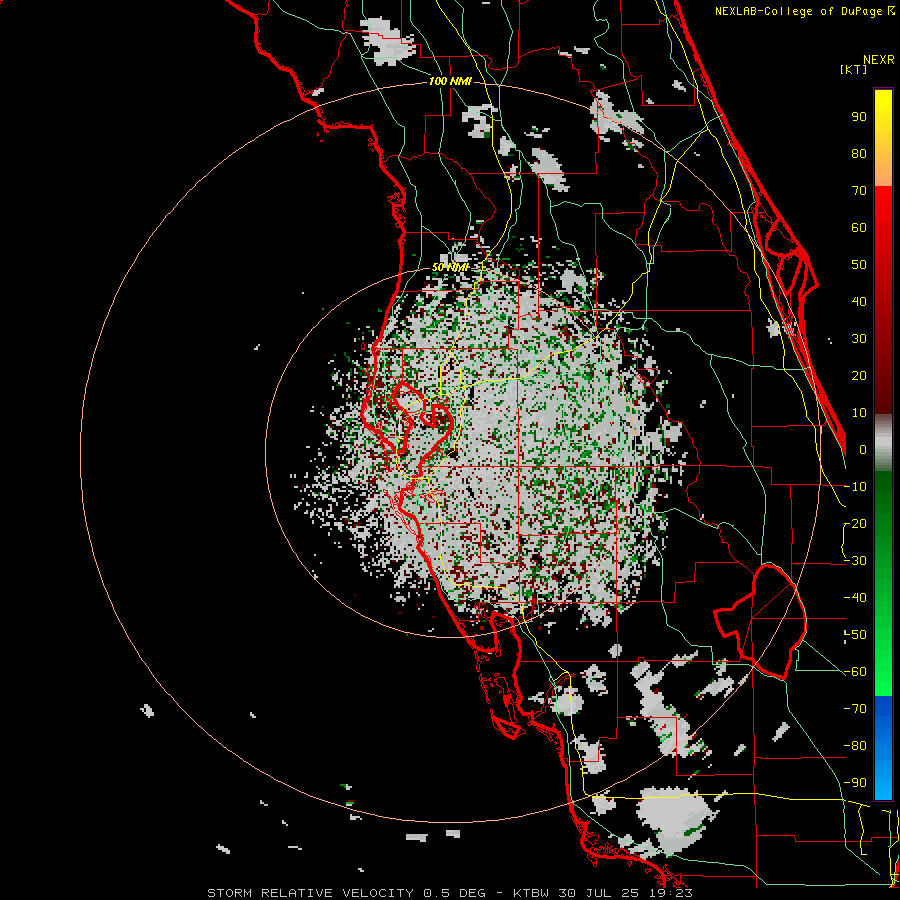Click the -10 value on velocity scale

[855, 487]
